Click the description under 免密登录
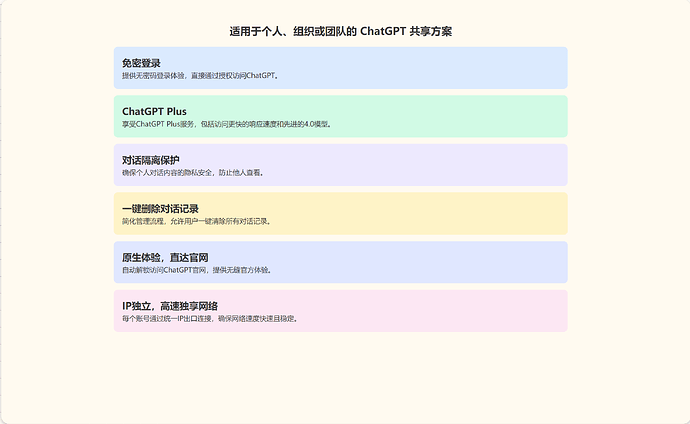 pos(200,76)
